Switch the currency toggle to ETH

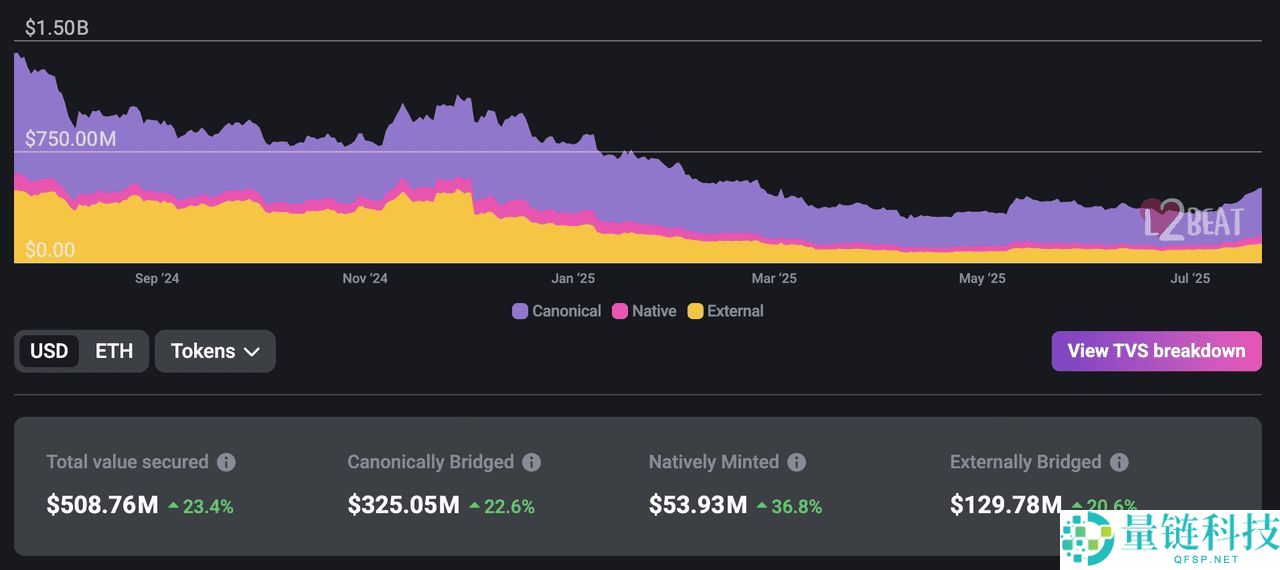click(x=114, y=351)
